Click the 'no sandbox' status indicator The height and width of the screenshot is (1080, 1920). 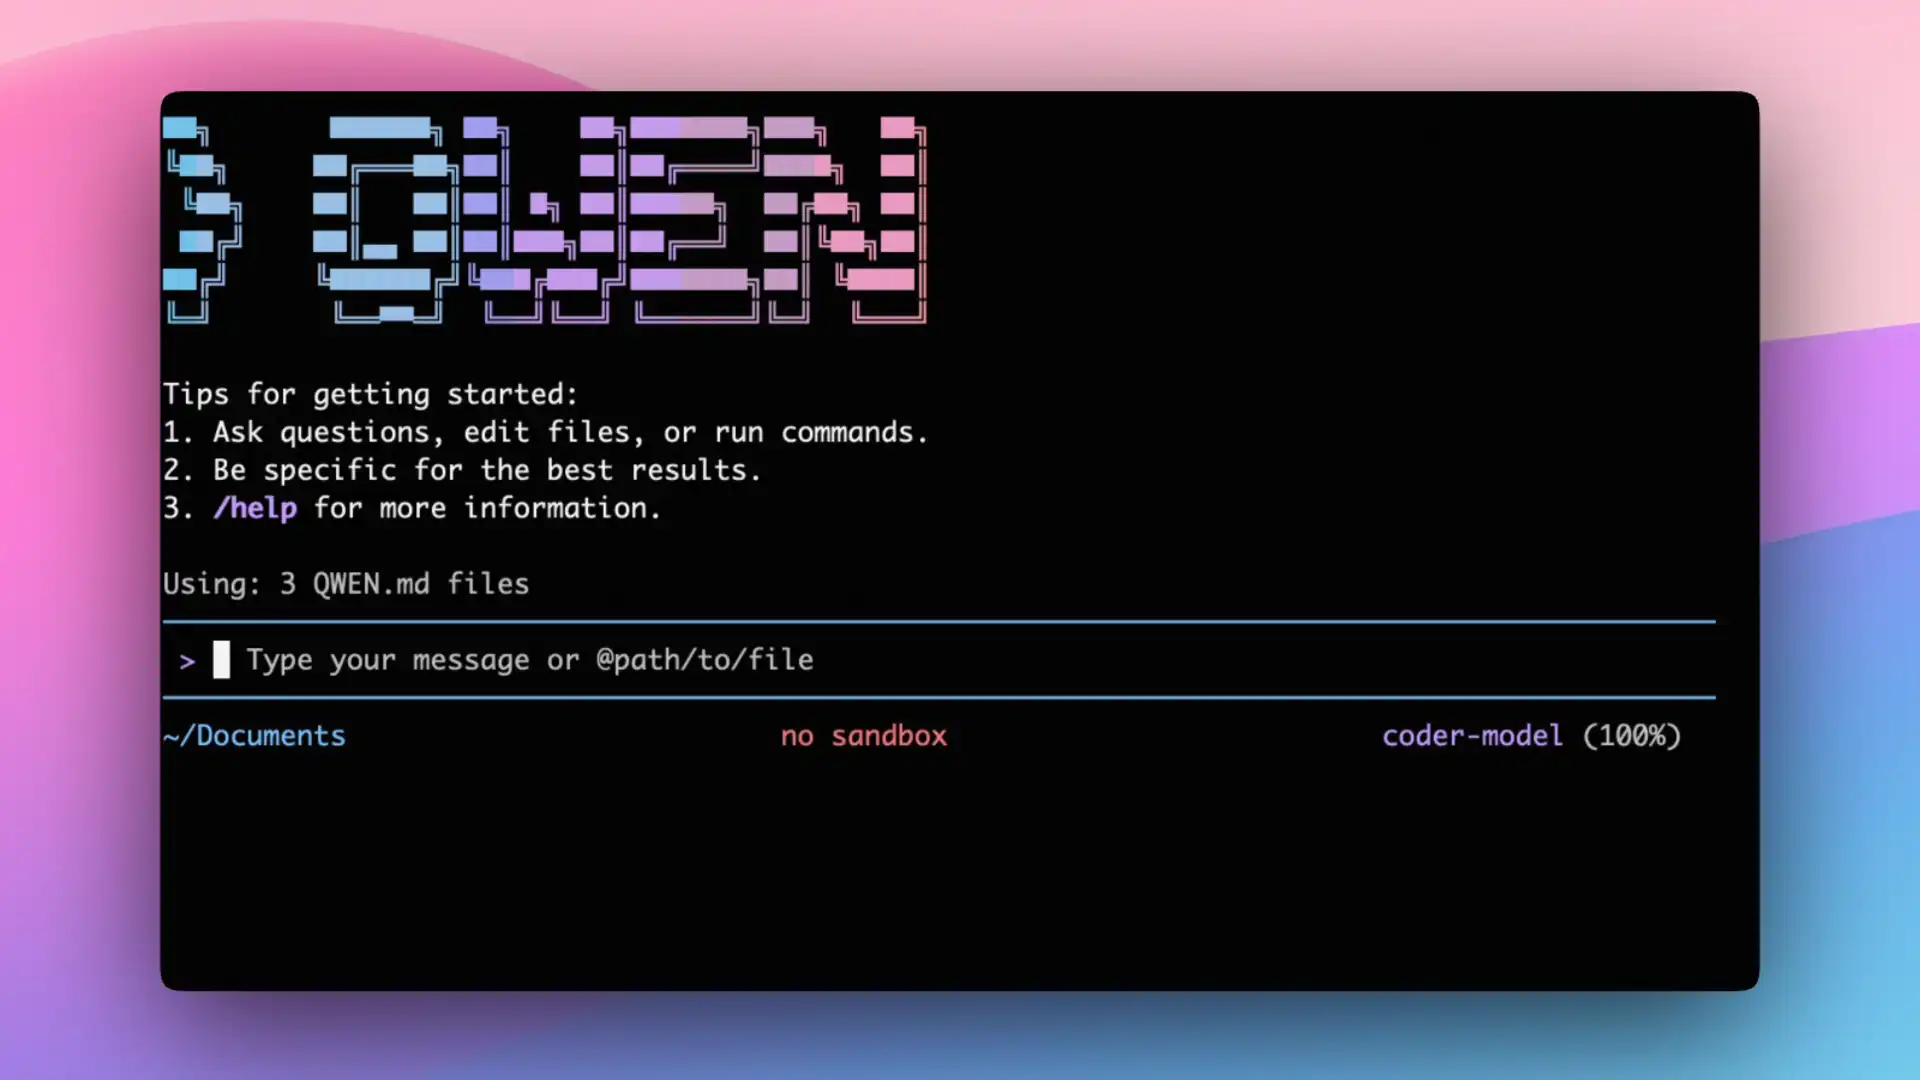tap(863, 735)
